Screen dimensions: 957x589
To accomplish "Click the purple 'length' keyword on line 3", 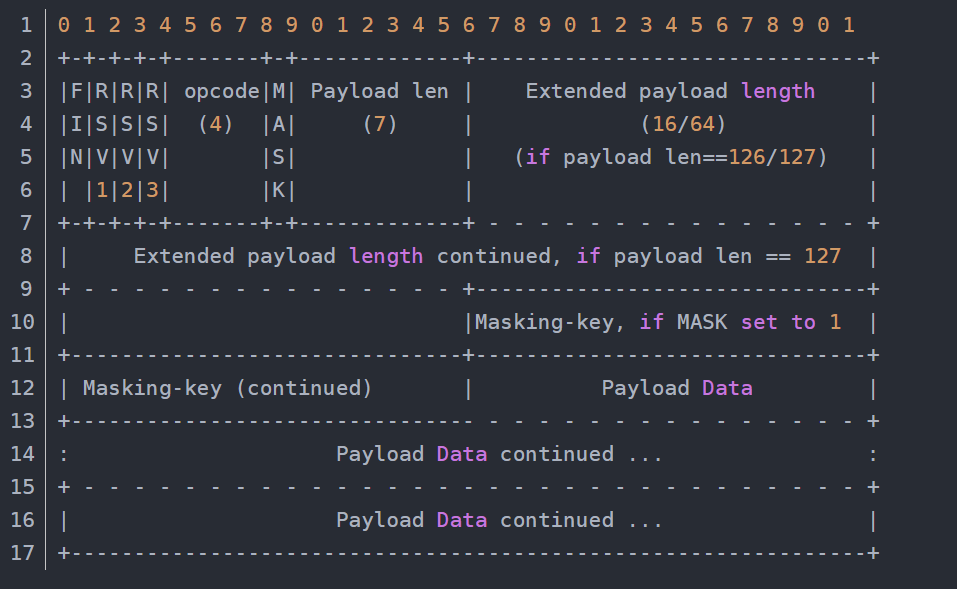I will (x=778, y=92).
